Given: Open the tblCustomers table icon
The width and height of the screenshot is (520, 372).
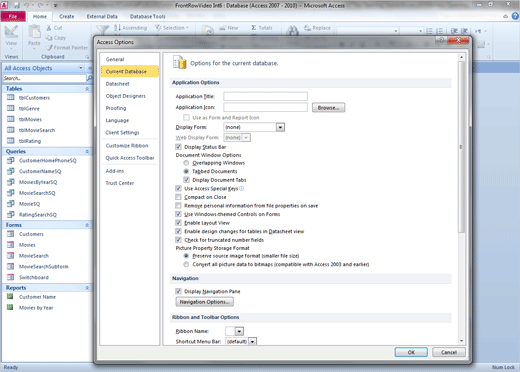Looking at the screenshot, I should click(11, 97).
